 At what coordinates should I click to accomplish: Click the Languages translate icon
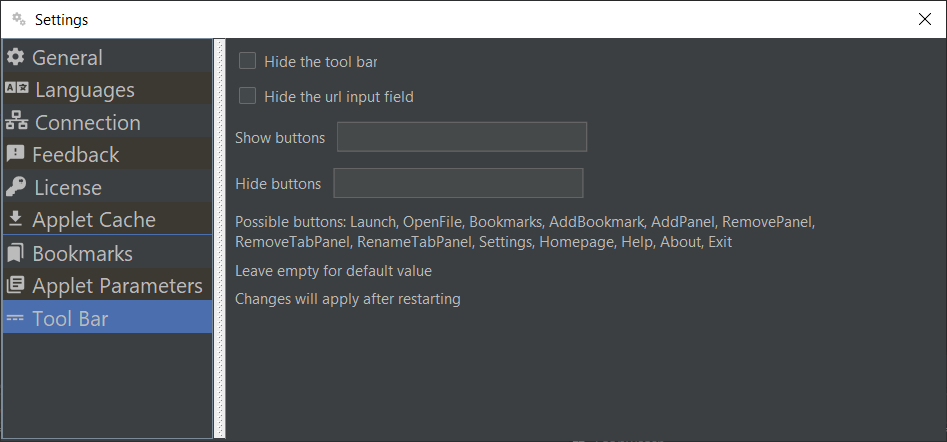17,88
